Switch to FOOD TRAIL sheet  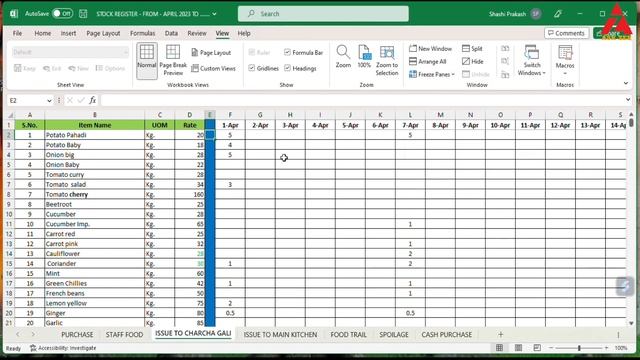[348, 334]
